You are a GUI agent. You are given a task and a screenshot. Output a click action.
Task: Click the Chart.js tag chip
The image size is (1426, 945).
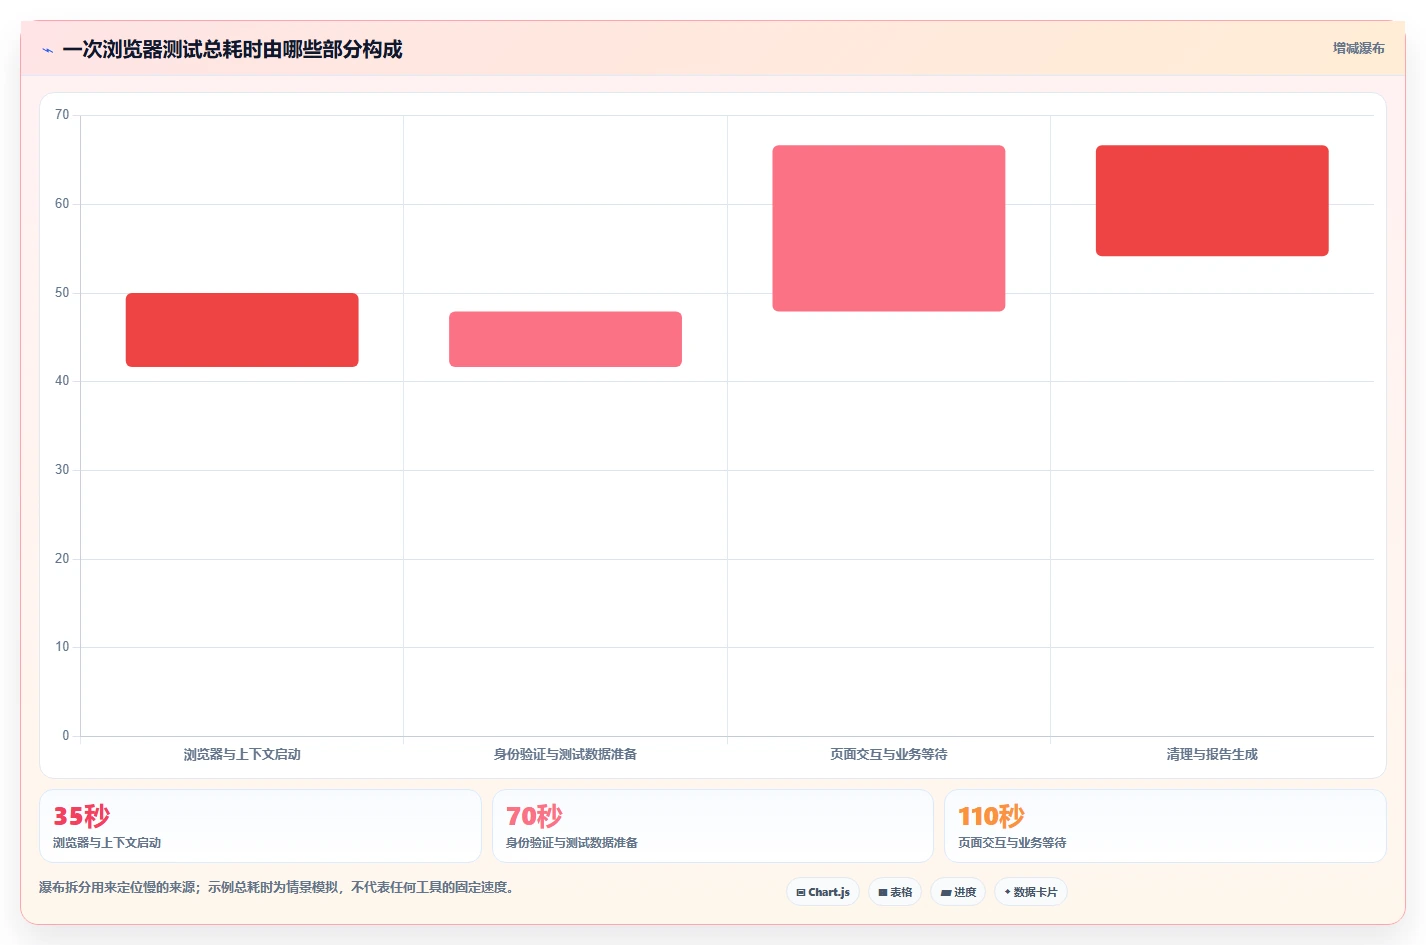pos(823,892)
